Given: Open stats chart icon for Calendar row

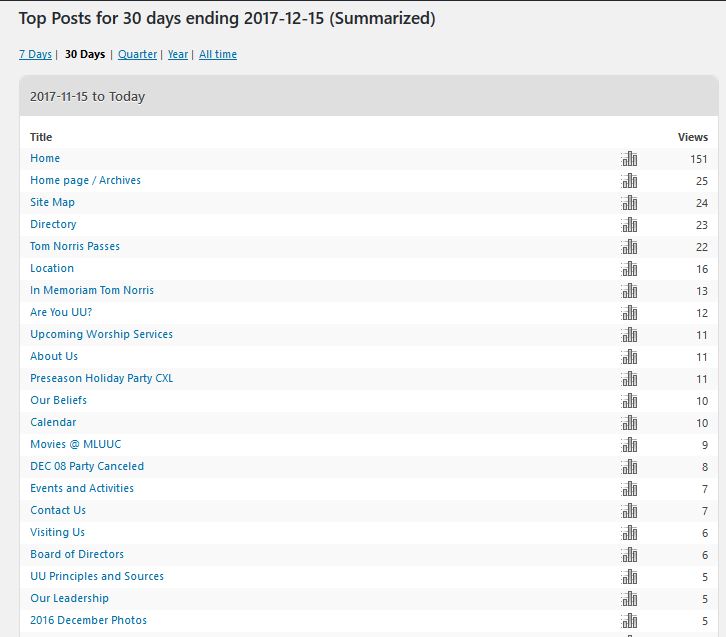Looking at the screenshot, I should (x=629, y=423).
